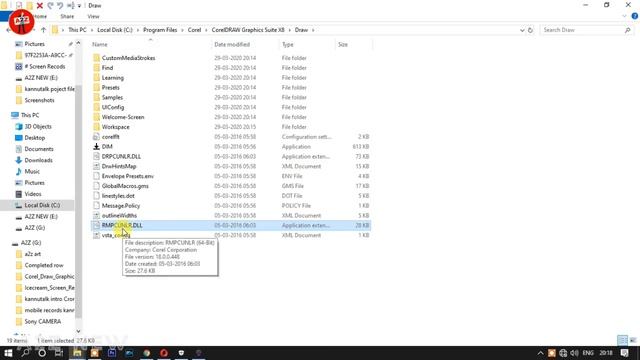Viewport: 640px width, 360px height.
Task: Select the Workspace folder
Action: tap(116, 127)
